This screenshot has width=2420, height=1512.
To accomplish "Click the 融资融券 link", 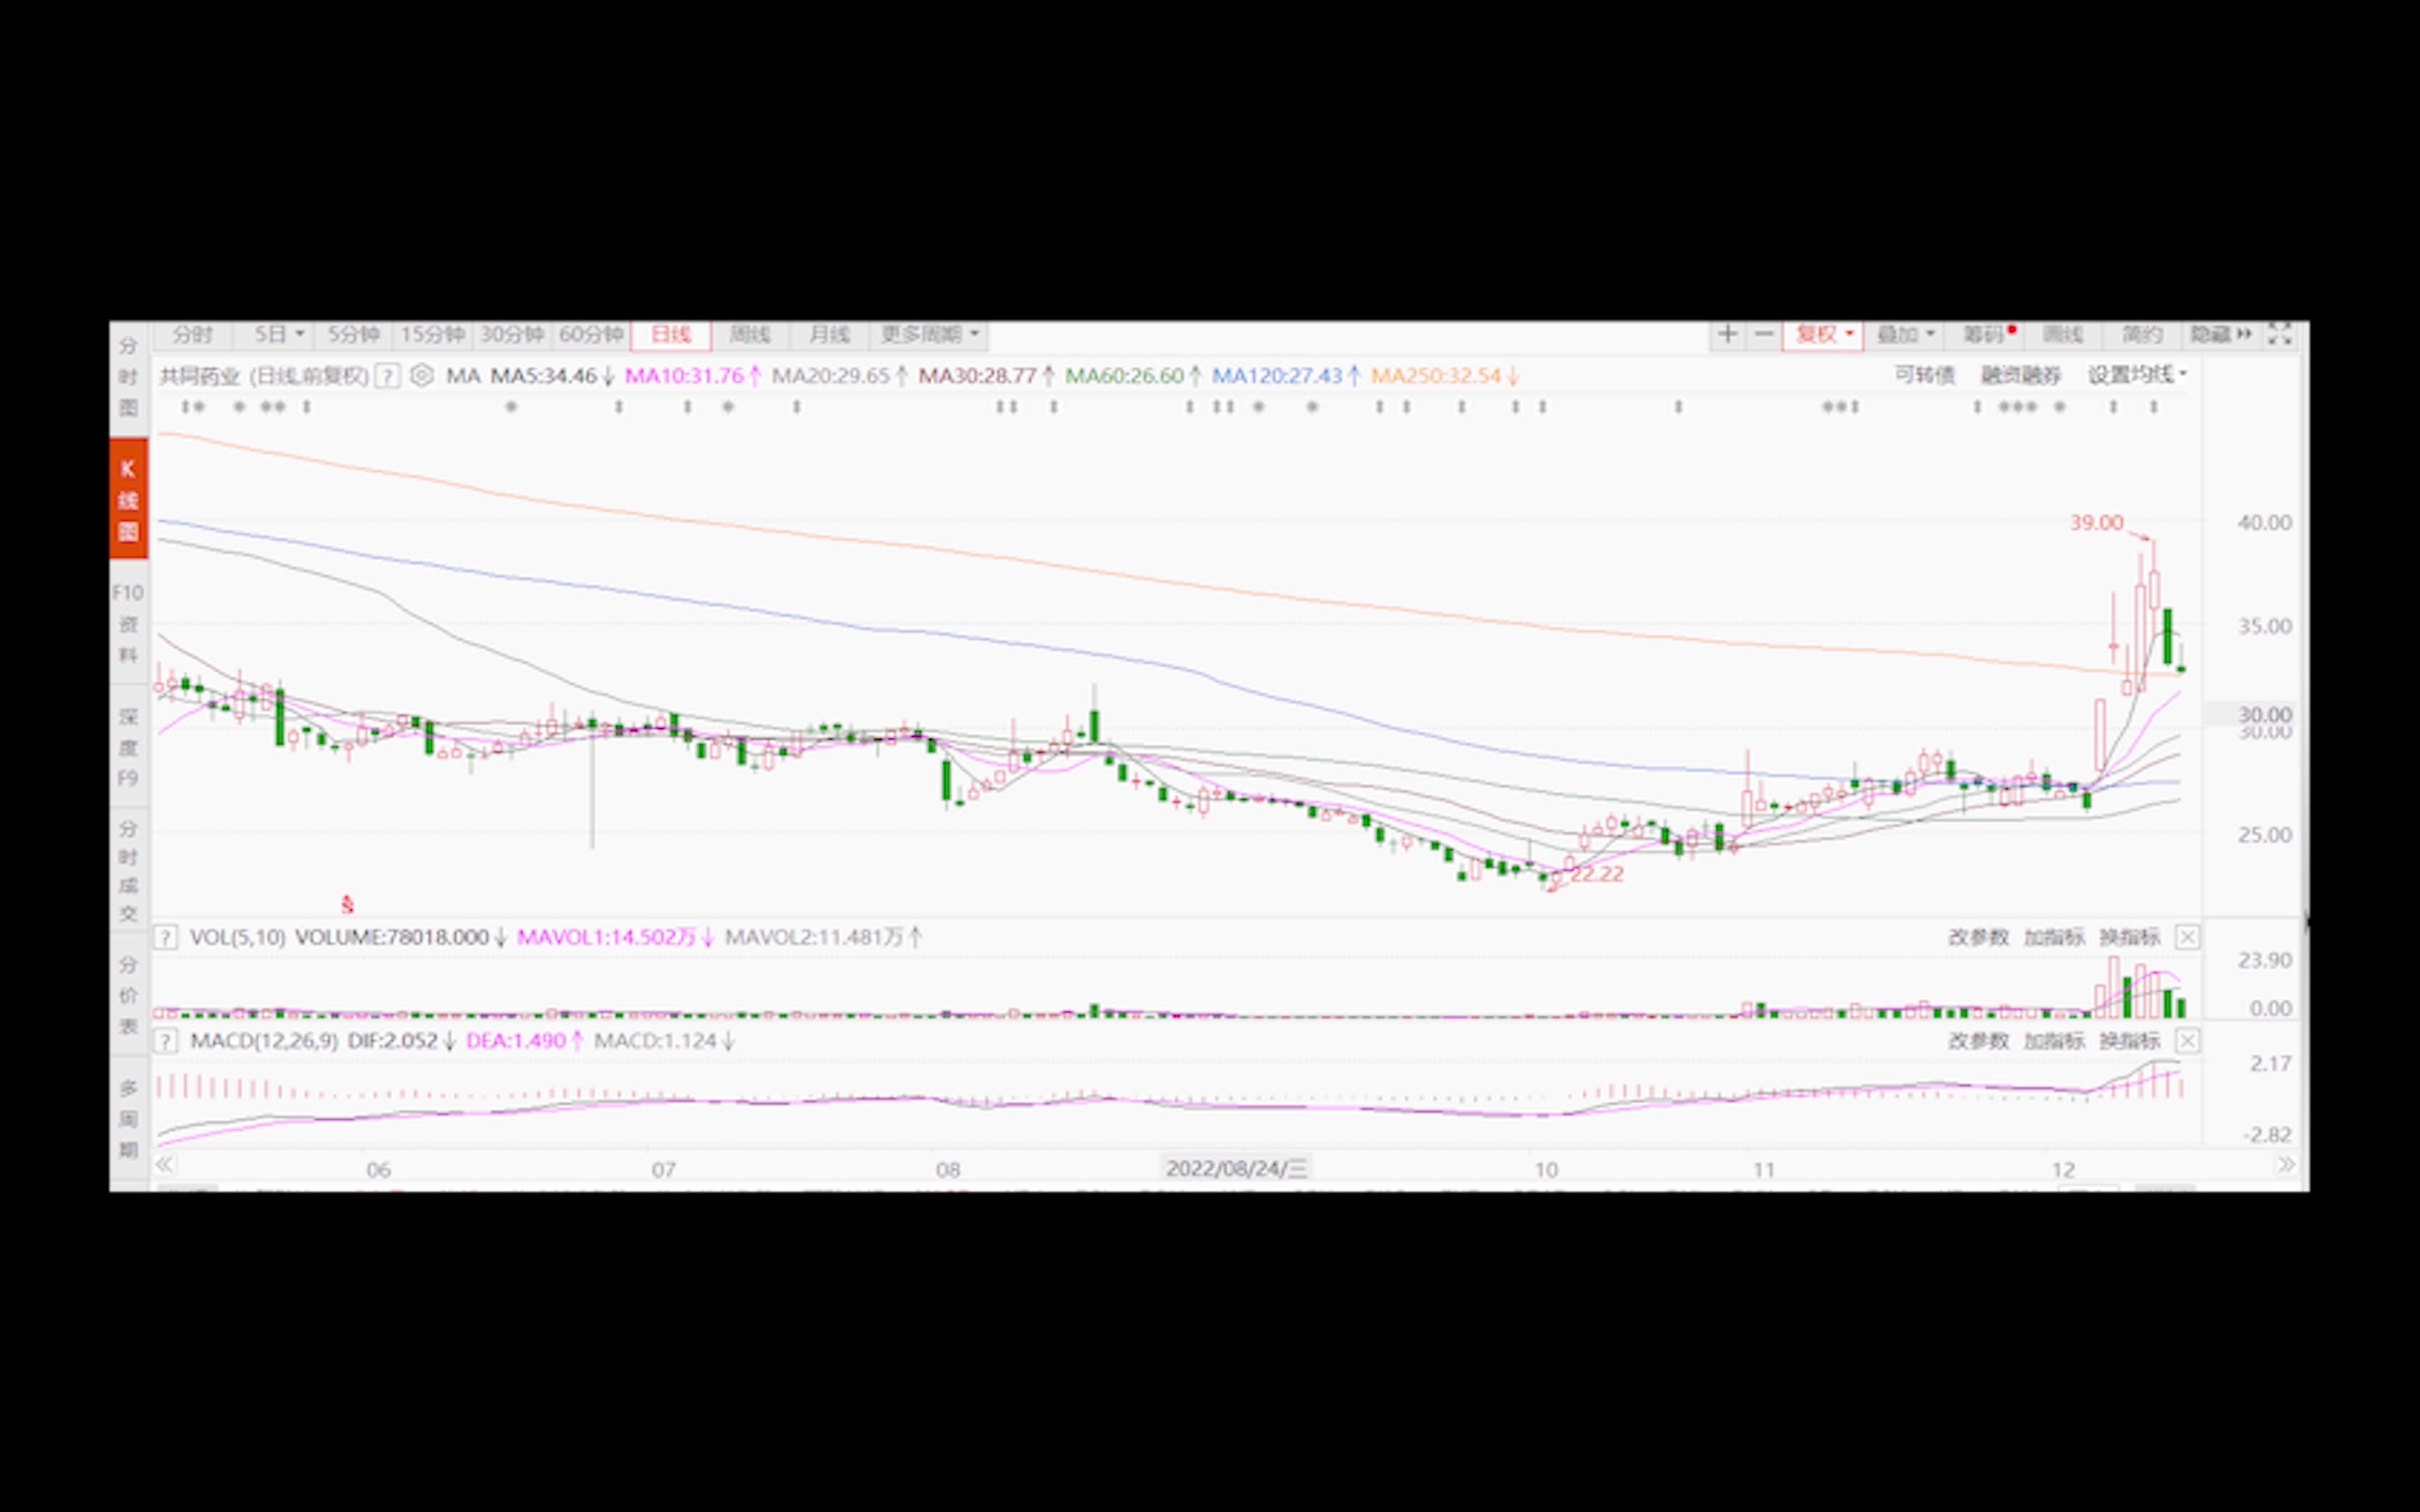I will (x=2021, y=375).
